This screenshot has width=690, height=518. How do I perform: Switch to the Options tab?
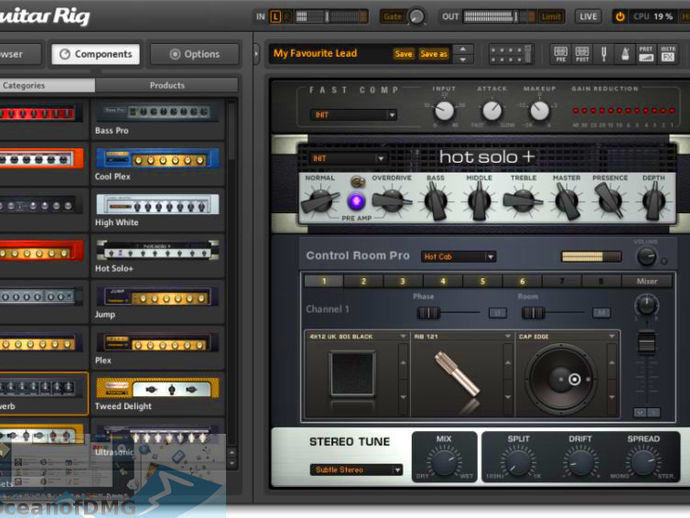[x=195, y=54]
